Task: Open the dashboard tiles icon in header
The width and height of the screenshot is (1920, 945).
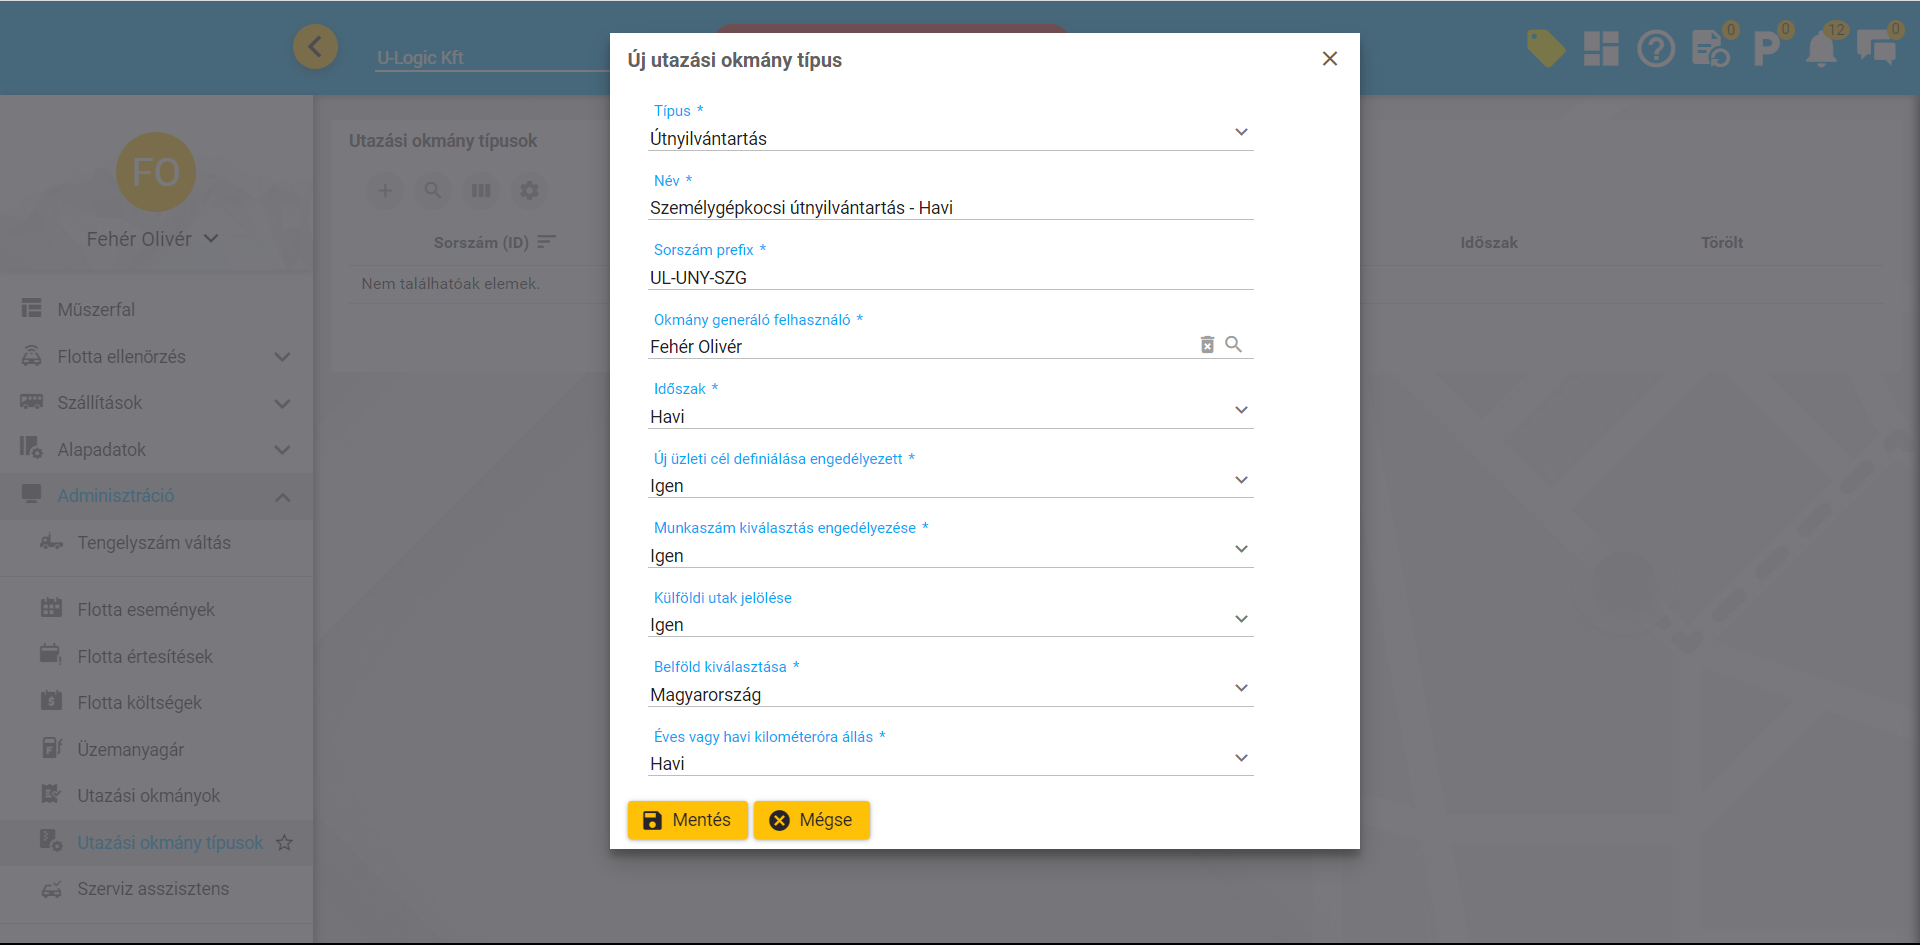Action: pyautogui.click(x=1601, y=48)
